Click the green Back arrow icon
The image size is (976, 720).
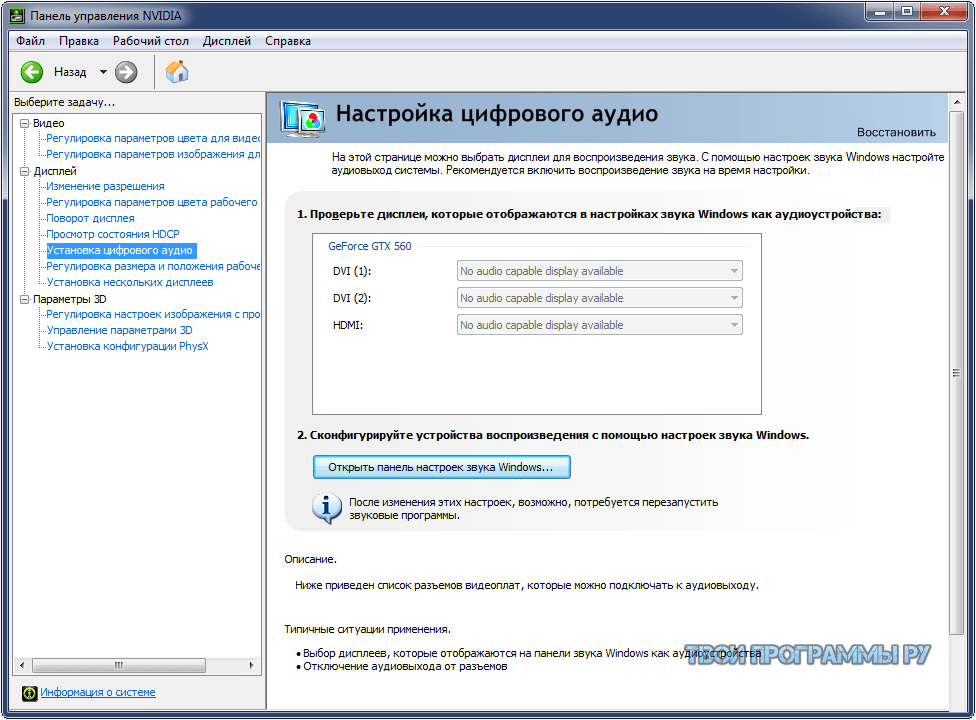coord(32,72)
